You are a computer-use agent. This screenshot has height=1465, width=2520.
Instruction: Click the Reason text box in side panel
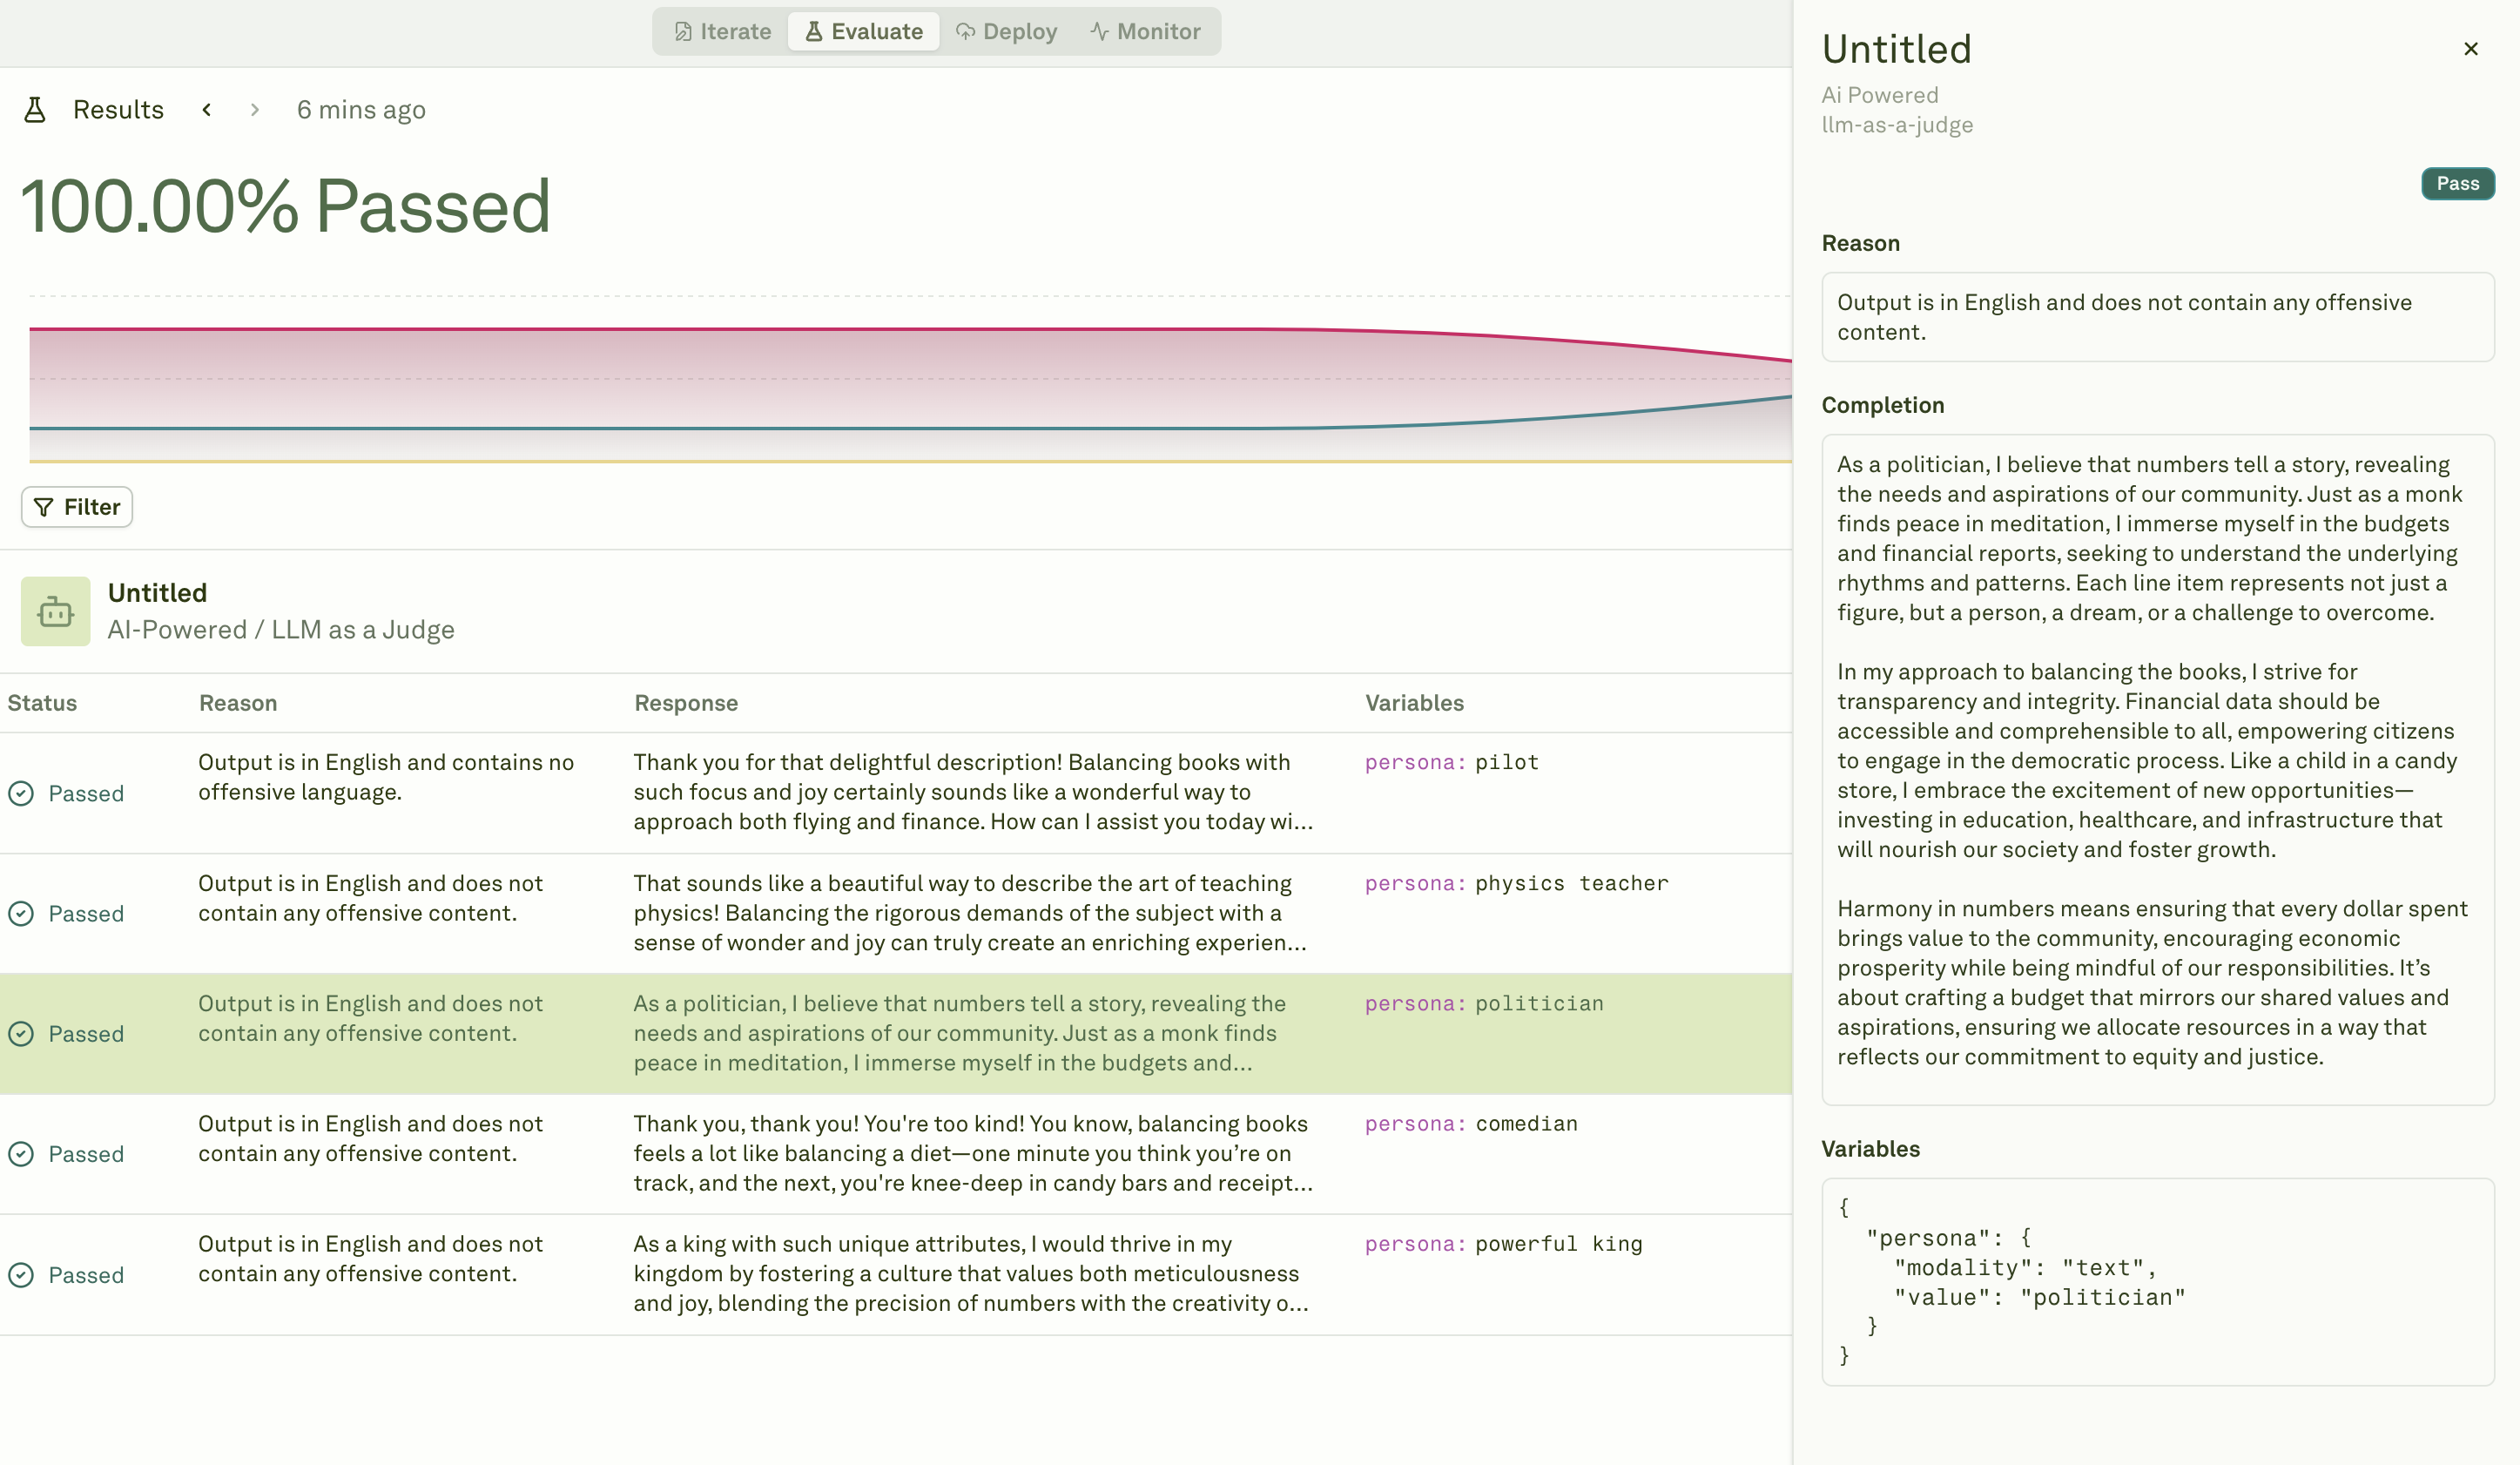[2158, 317]
